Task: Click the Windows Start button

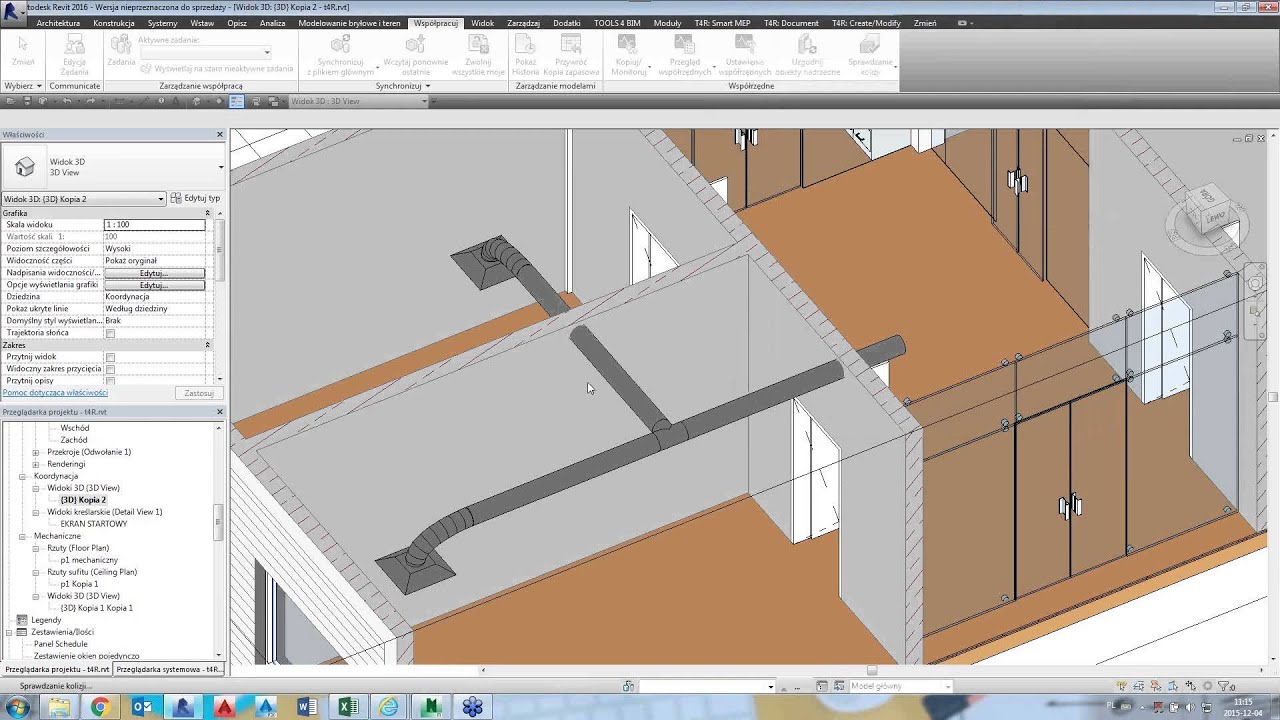Action: pos(18,707)
